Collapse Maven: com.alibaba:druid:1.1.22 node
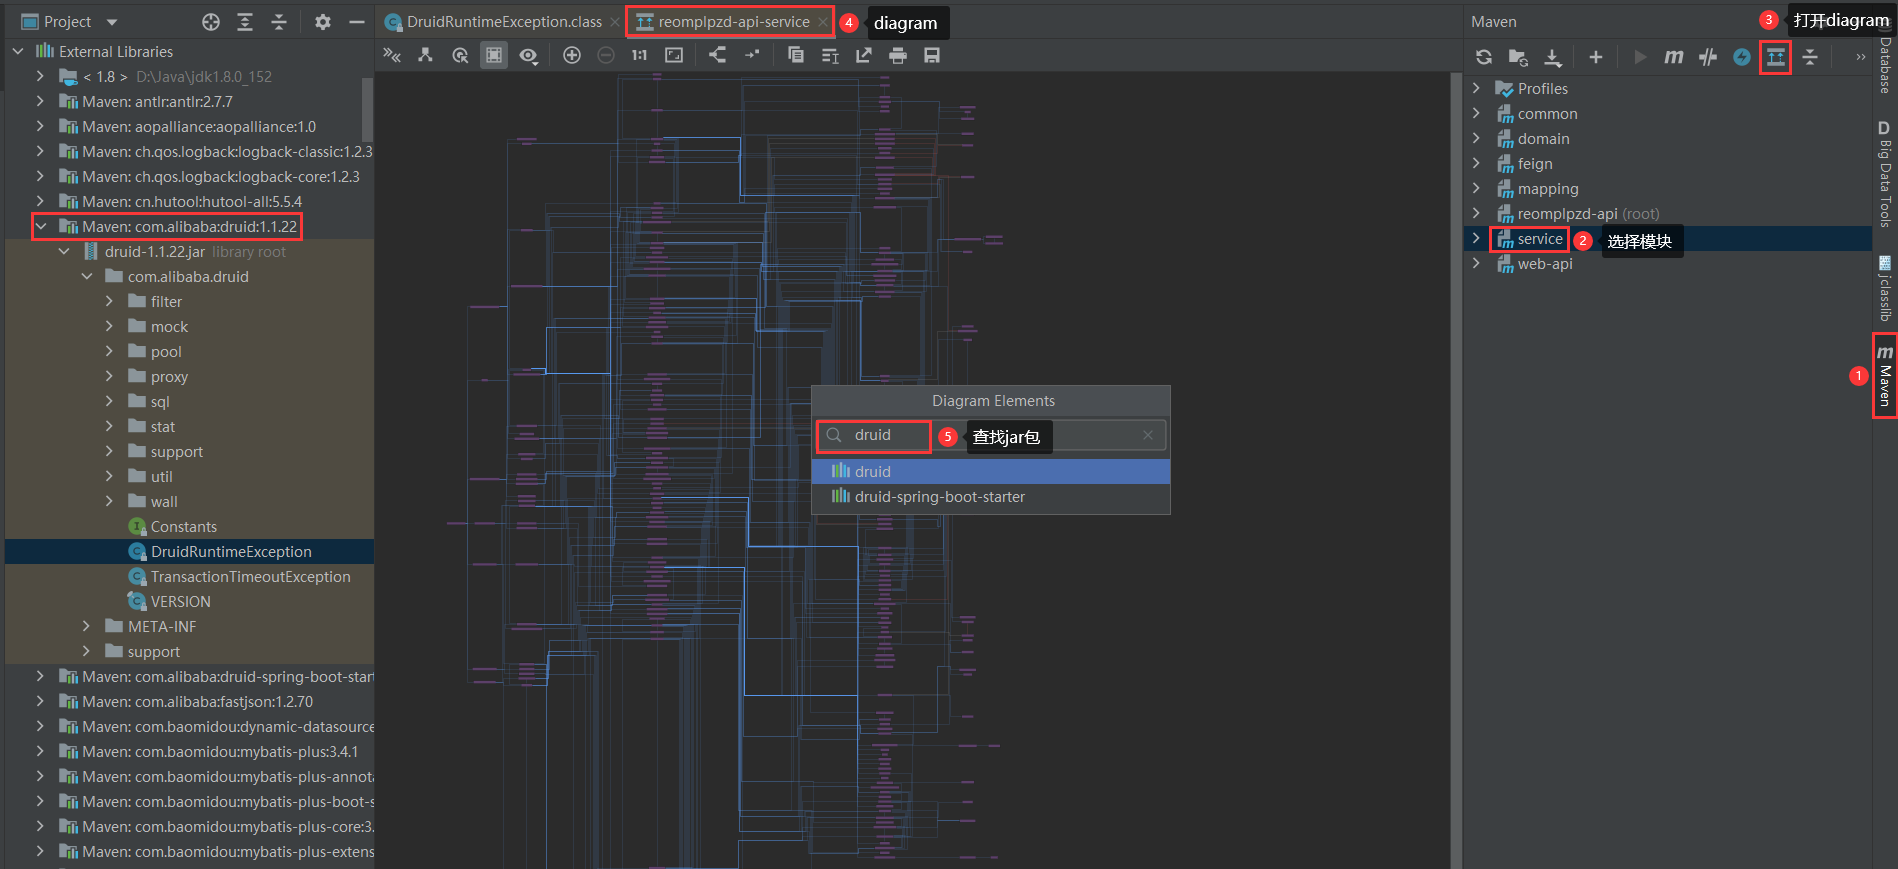Viewport: 1898px width, 869px height. (41, 227)
